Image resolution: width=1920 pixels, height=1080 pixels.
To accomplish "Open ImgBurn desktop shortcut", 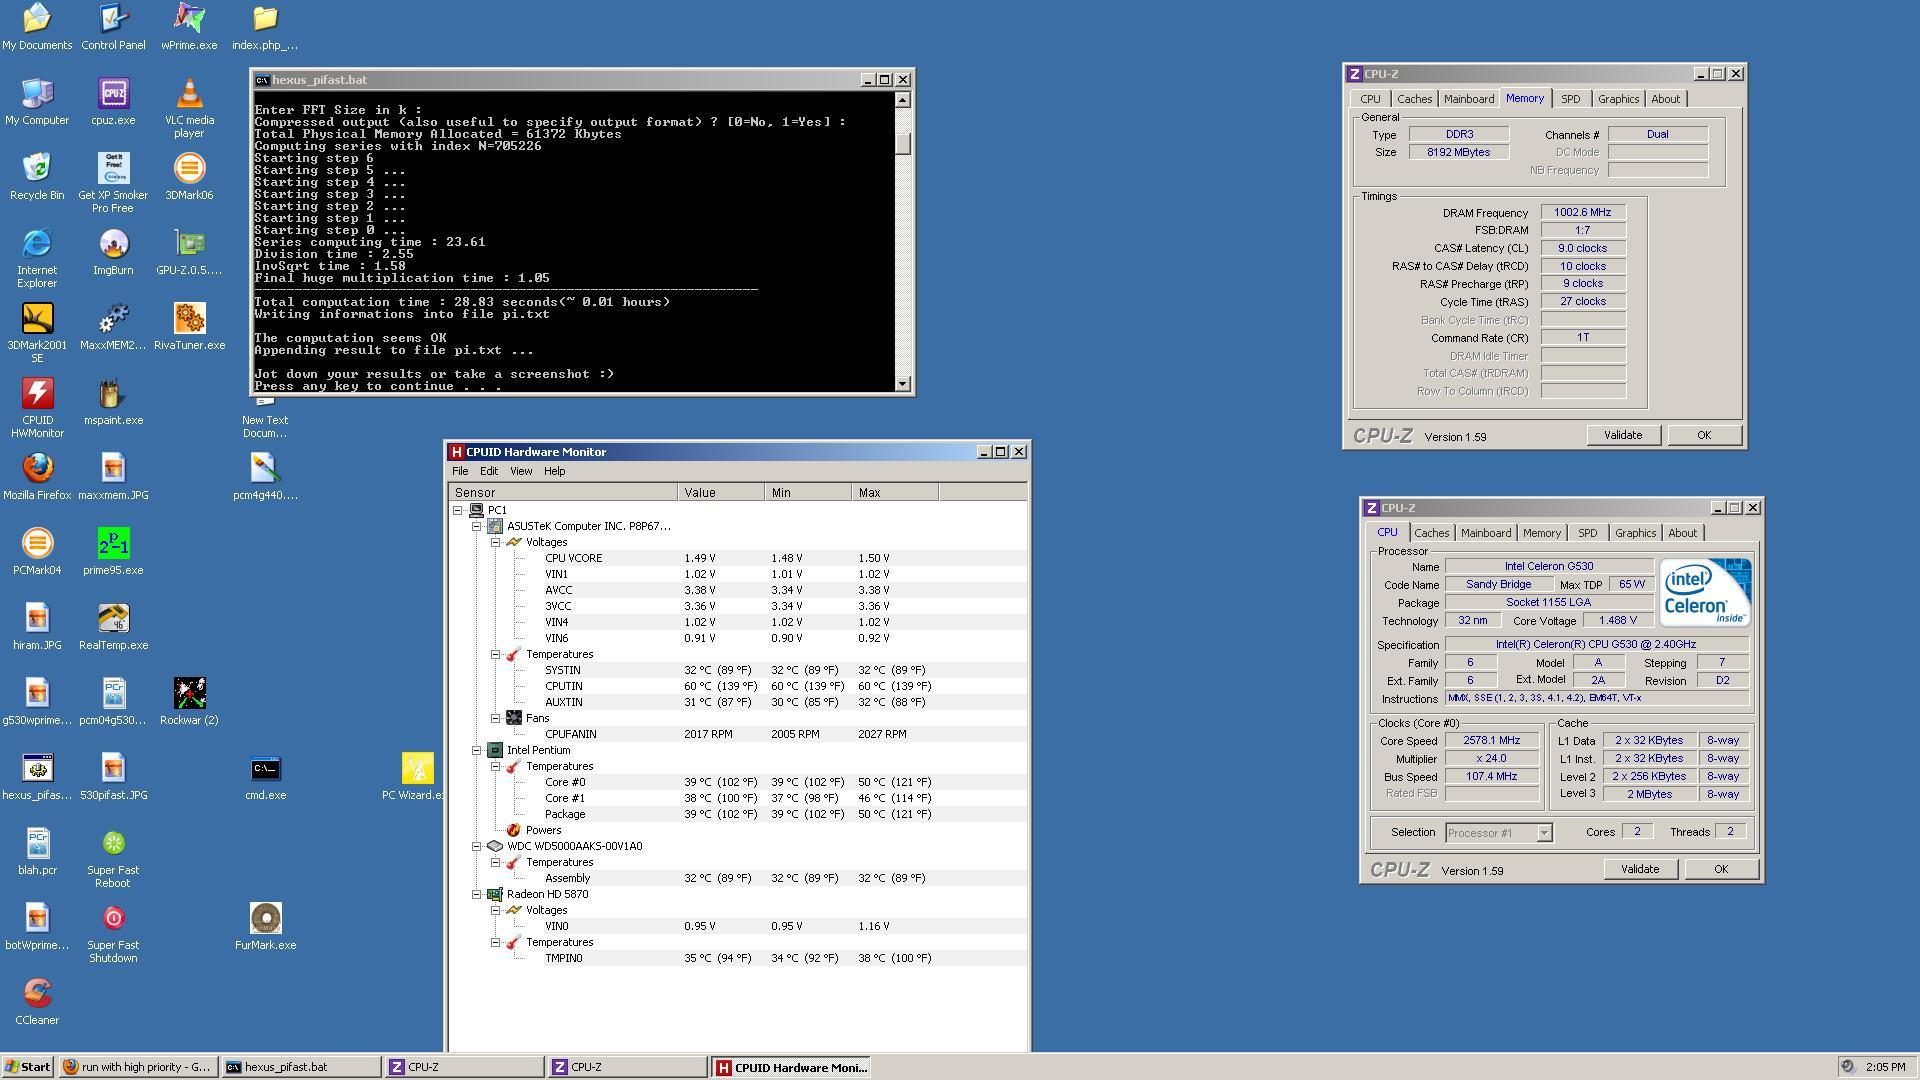I will pyautogui.click(x=113, y=251).
